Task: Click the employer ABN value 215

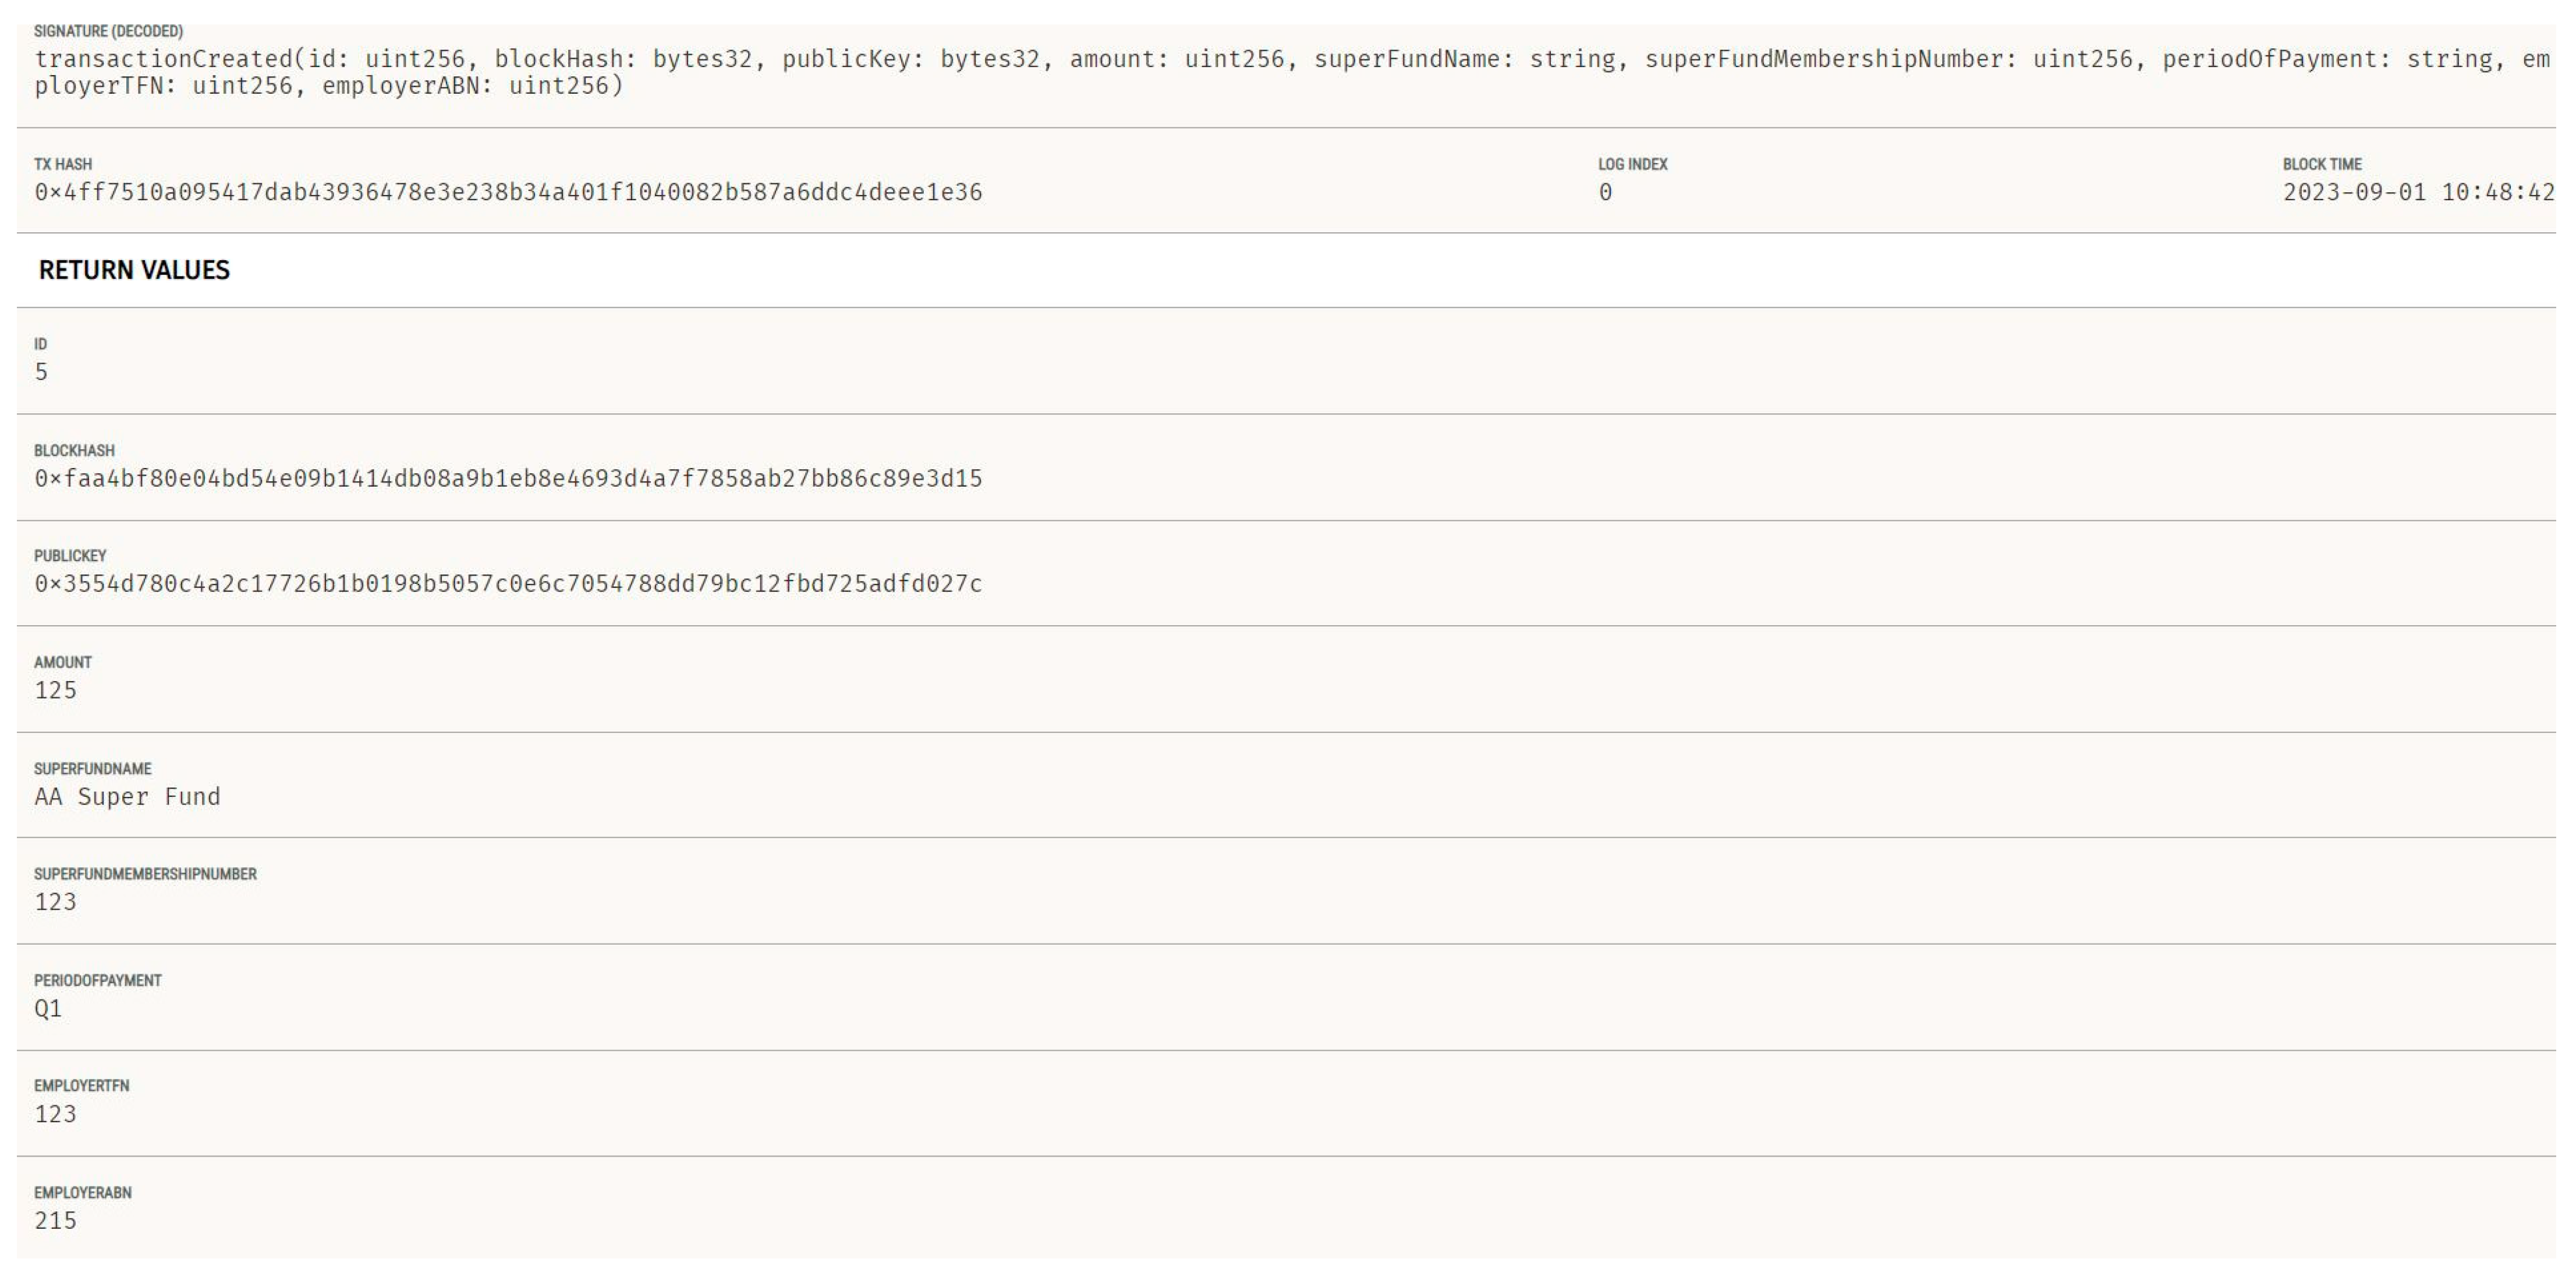Action: [55, 1220]
